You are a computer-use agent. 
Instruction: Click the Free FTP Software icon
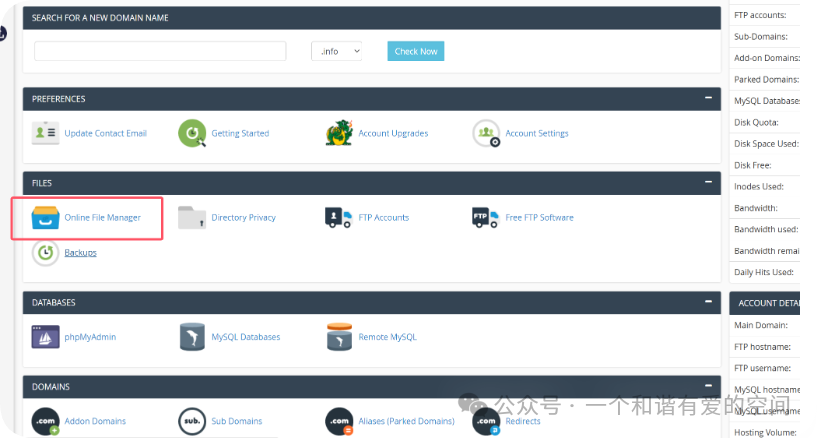coord(486,218)
